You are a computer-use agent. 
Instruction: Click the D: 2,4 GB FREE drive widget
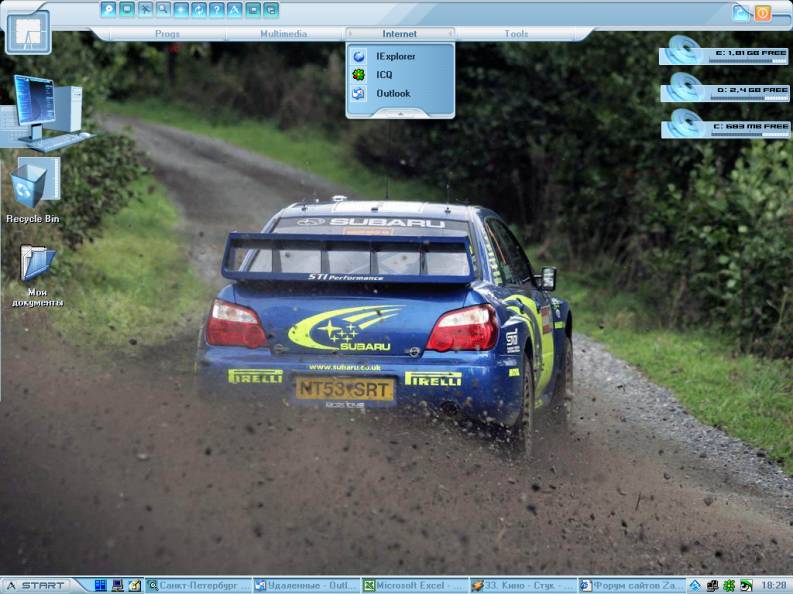coord(725,88)
